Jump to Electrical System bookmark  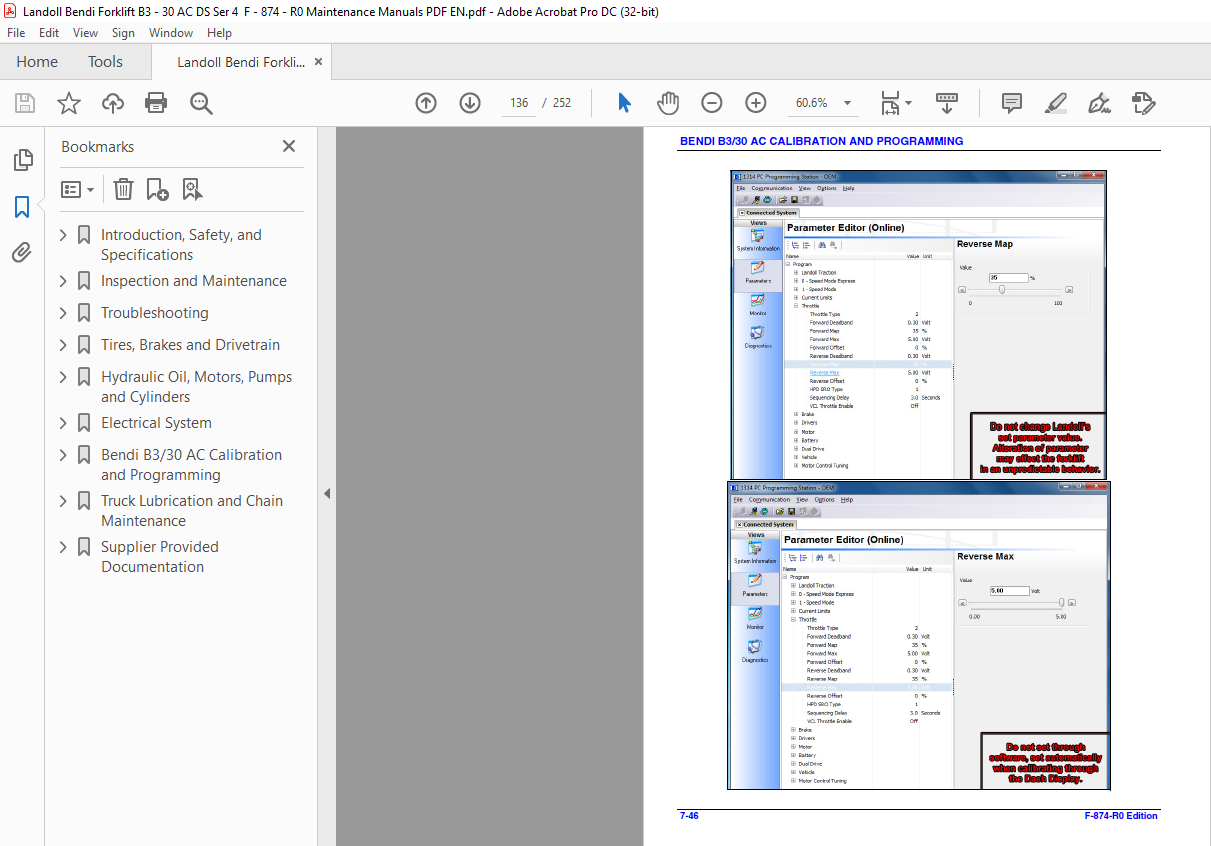coord(156,423)
